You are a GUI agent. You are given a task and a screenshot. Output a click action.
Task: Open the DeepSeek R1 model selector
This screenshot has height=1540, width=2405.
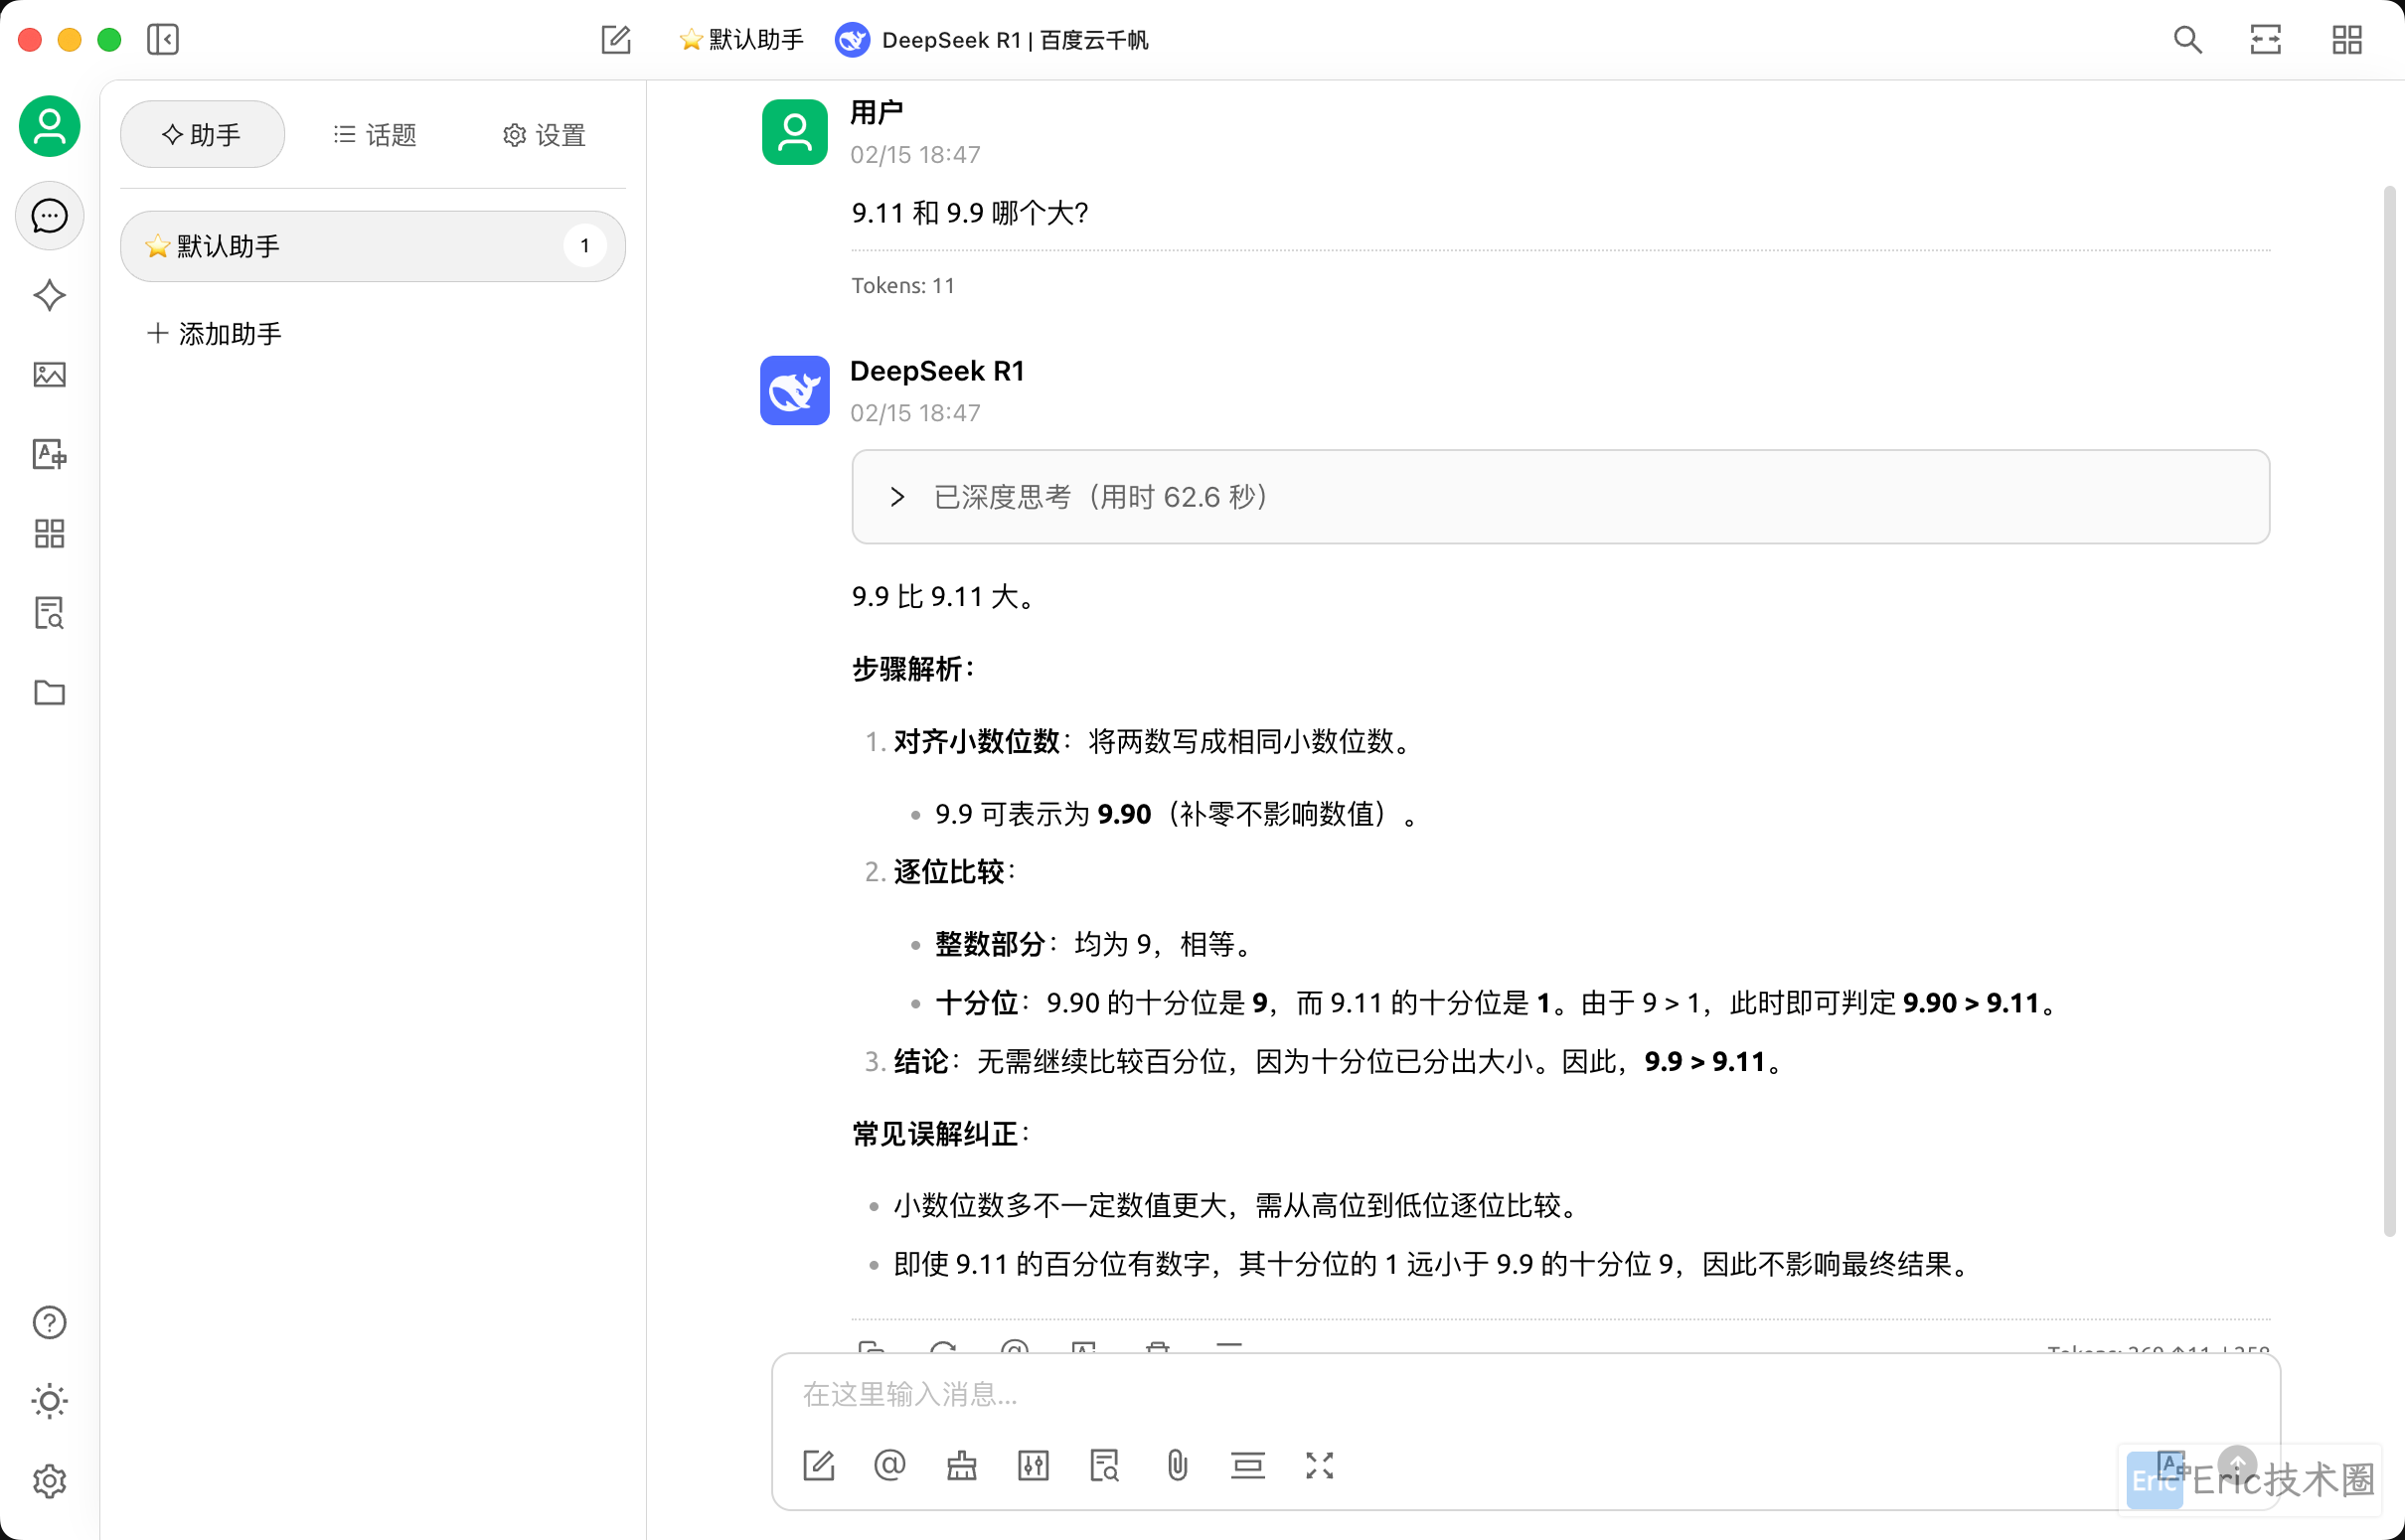point(992,40)
